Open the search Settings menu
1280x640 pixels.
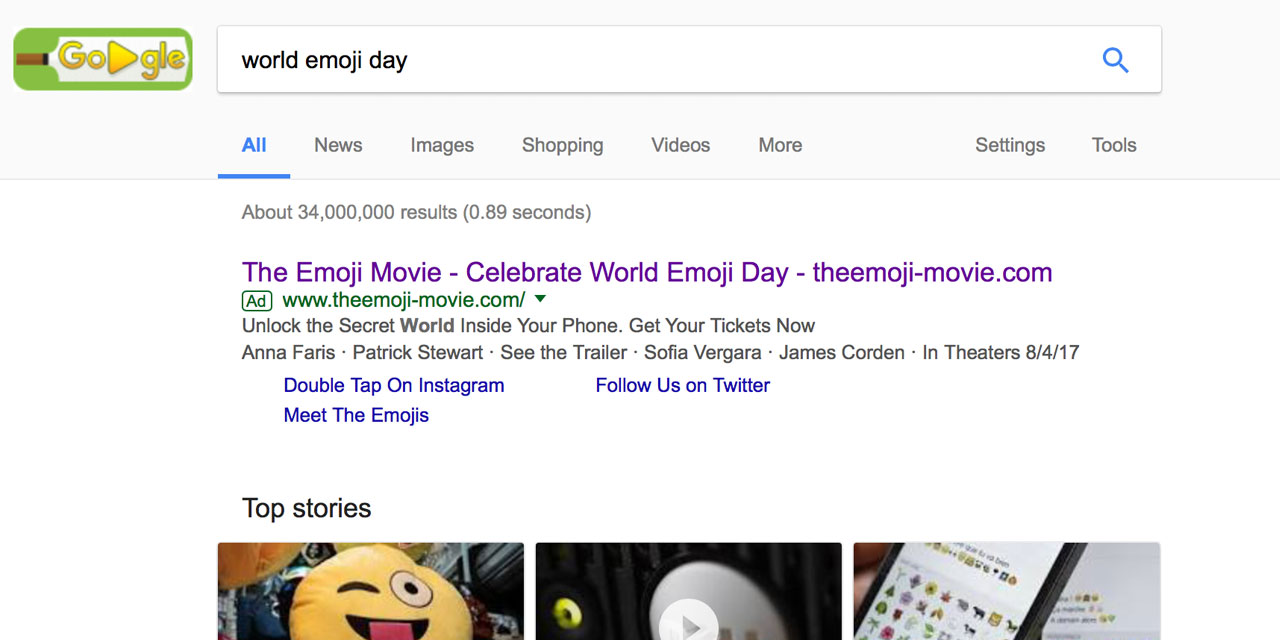(x=1010, y=145)
